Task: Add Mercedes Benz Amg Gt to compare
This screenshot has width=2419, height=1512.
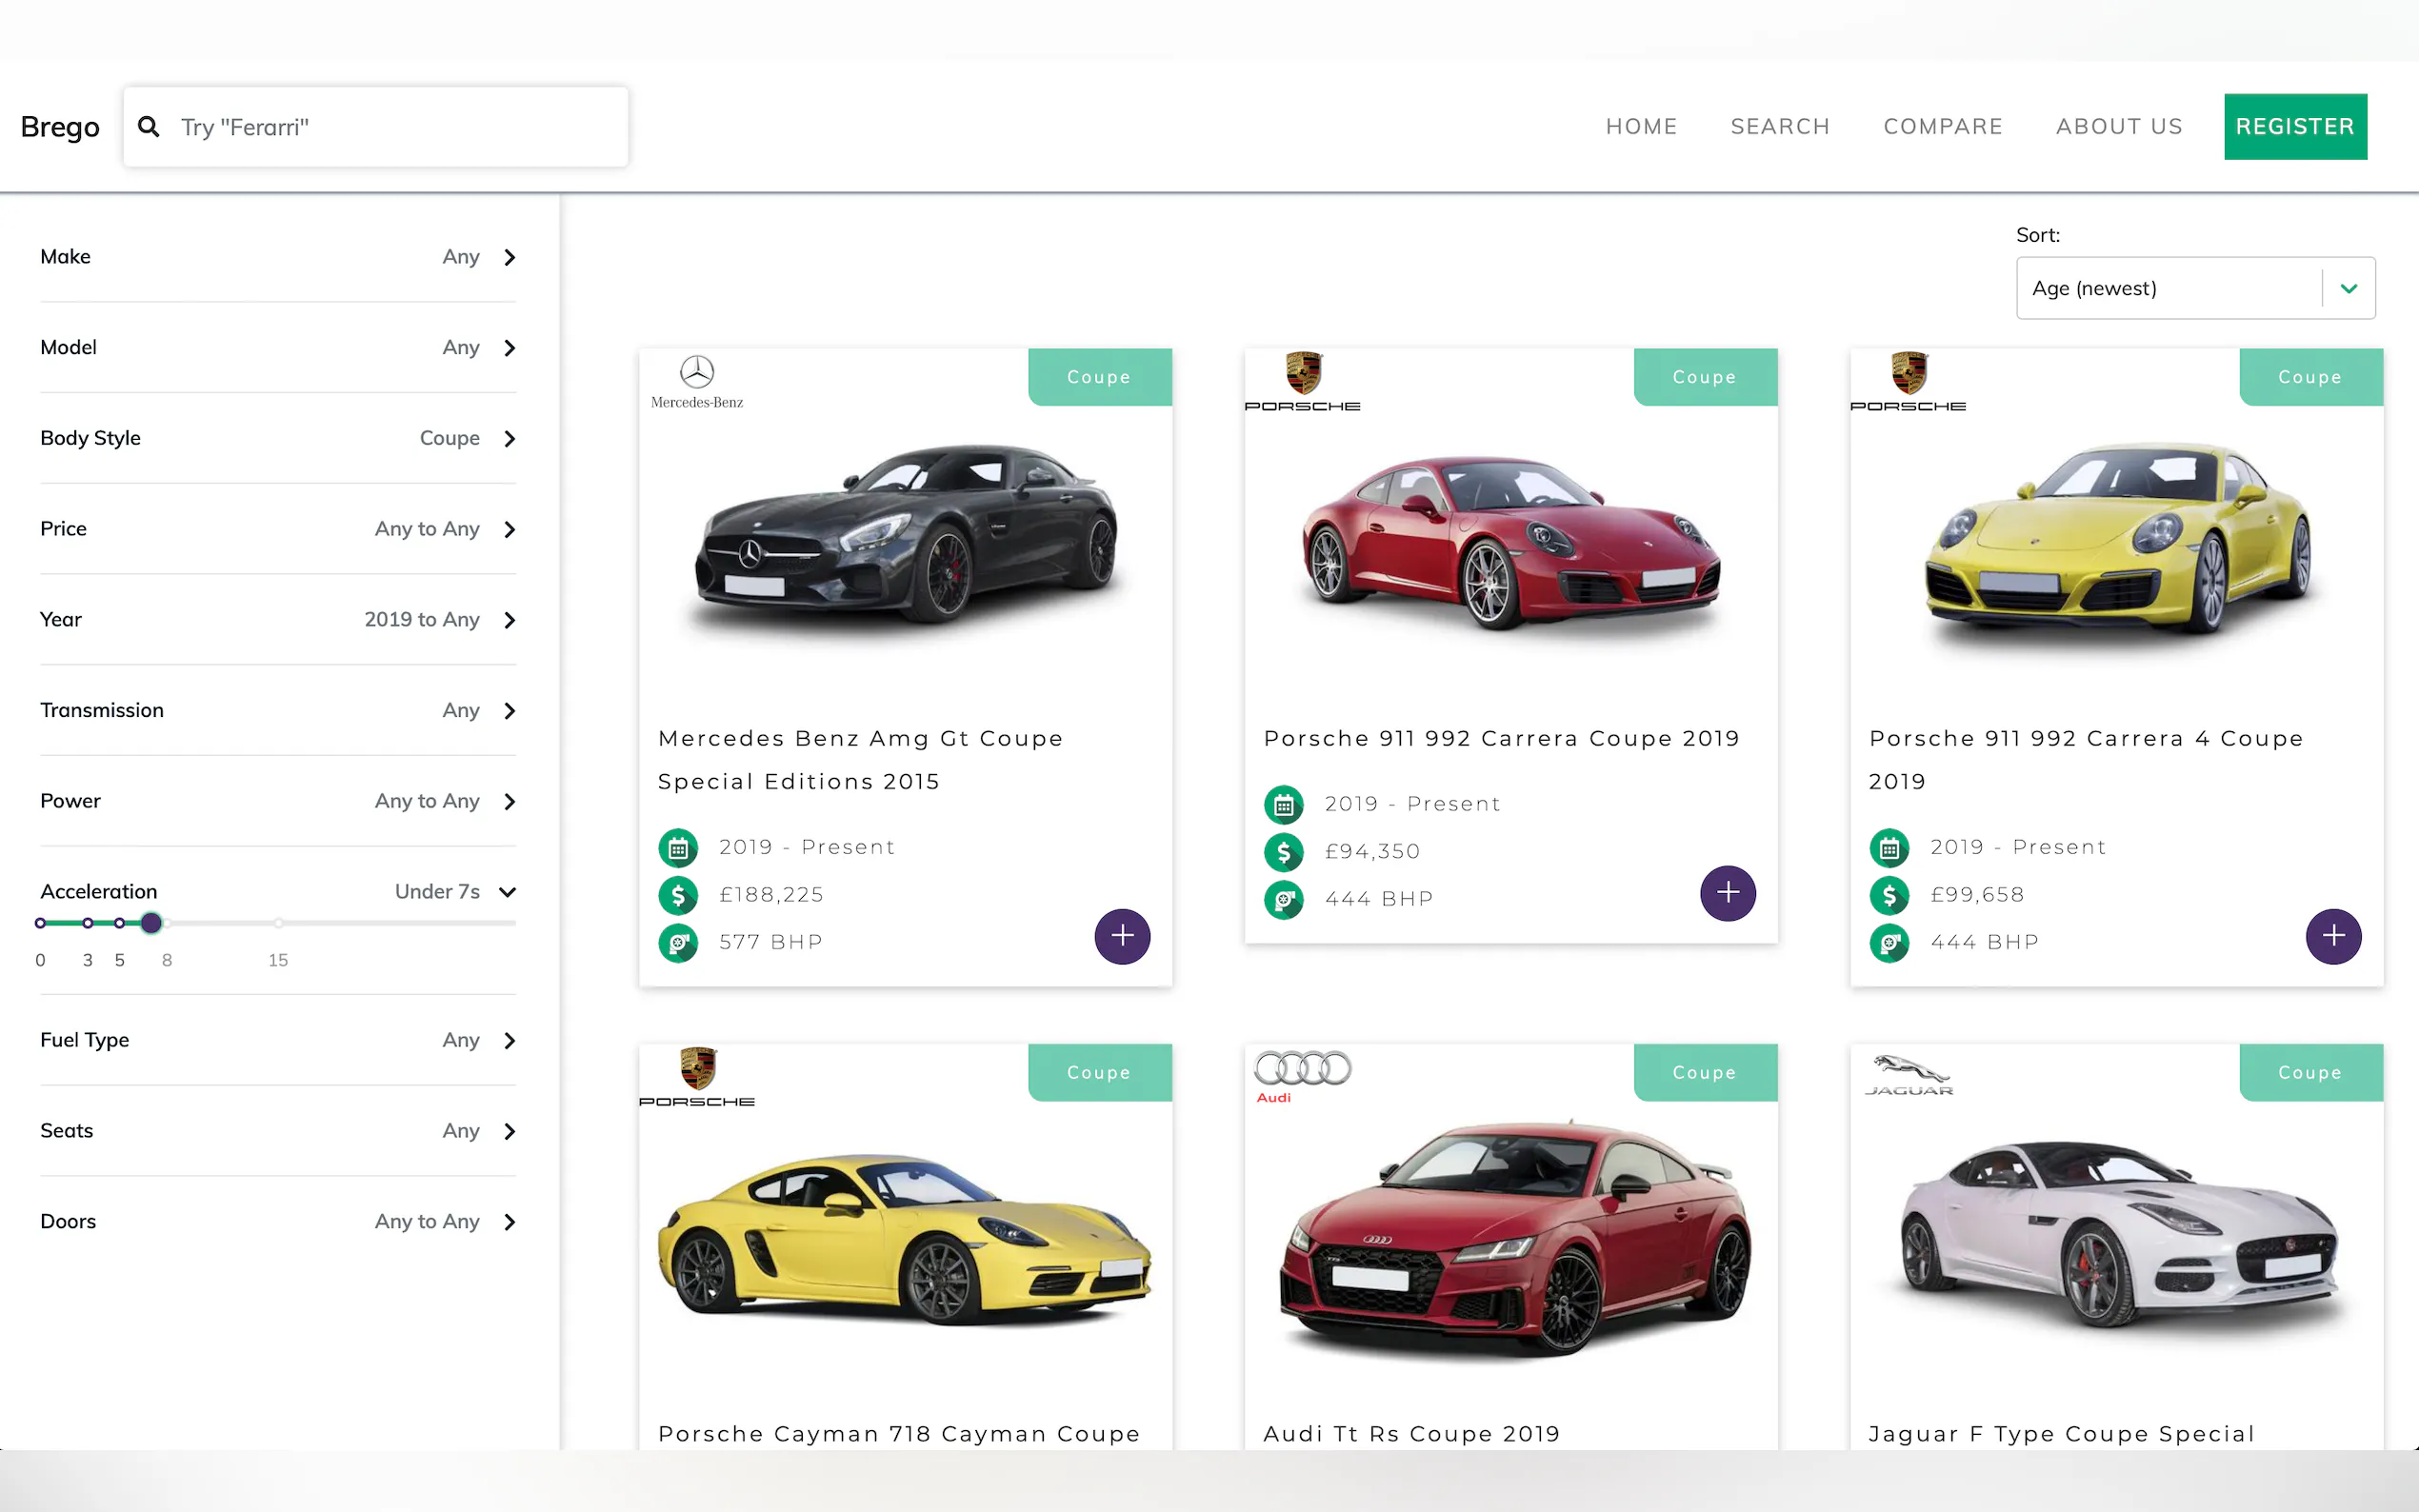Action: [1122, 936]
